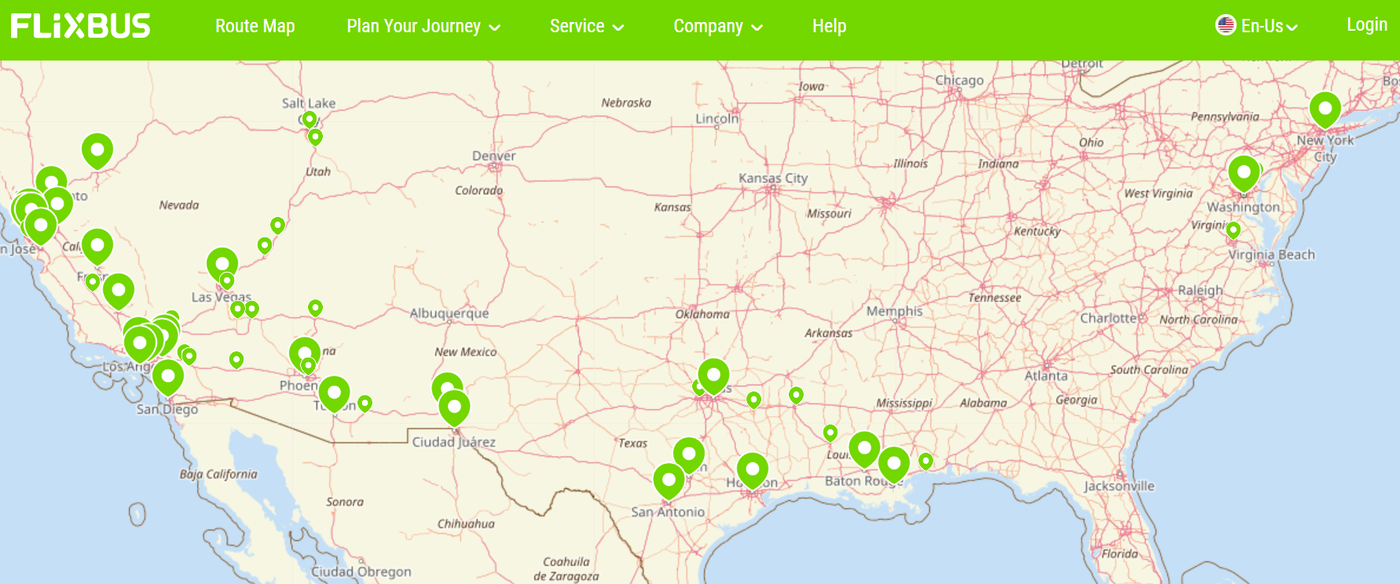Select the Dallas map pin
Viewport: 1400px width, 584px height.
(712, 376)
